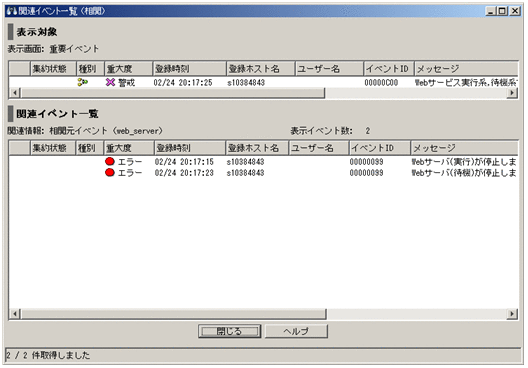The height and width of the screenshot is (368, 528).
Task: Click the 表示画面: 重要イベント label
Action: point(53,49)
